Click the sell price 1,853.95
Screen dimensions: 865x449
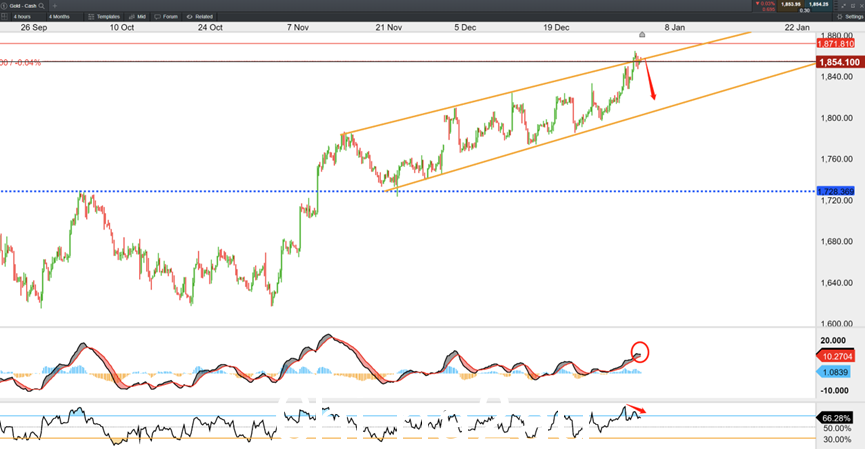[791, 4]
